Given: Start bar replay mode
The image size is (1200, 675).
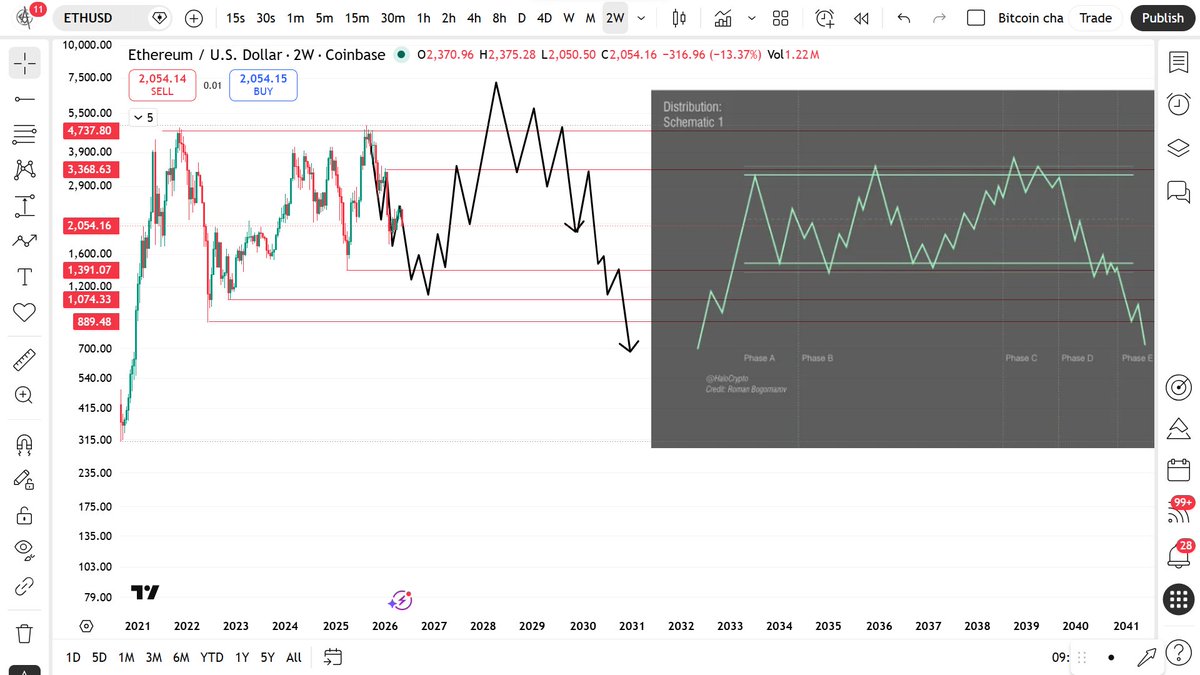Looking at the screenshot, I should click(x=860, y=18).
